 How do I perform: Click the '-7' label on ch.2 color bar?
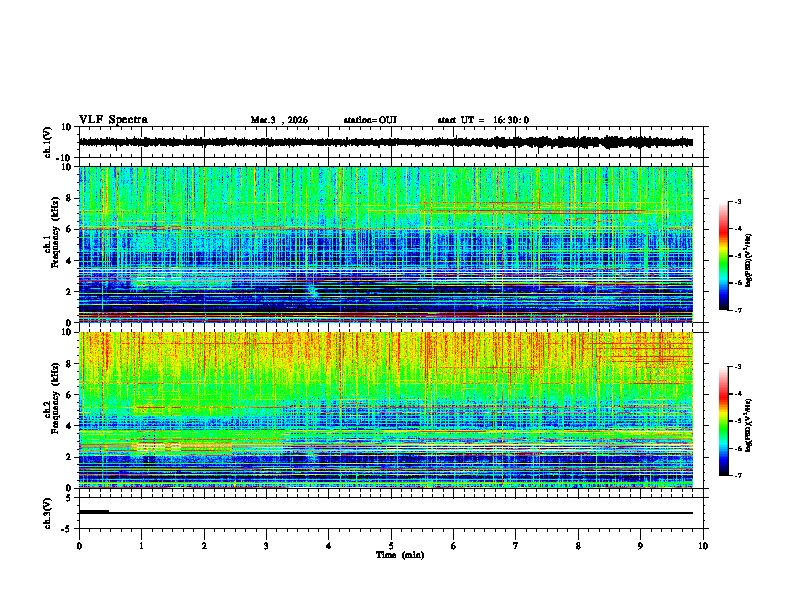click(738, 475)
